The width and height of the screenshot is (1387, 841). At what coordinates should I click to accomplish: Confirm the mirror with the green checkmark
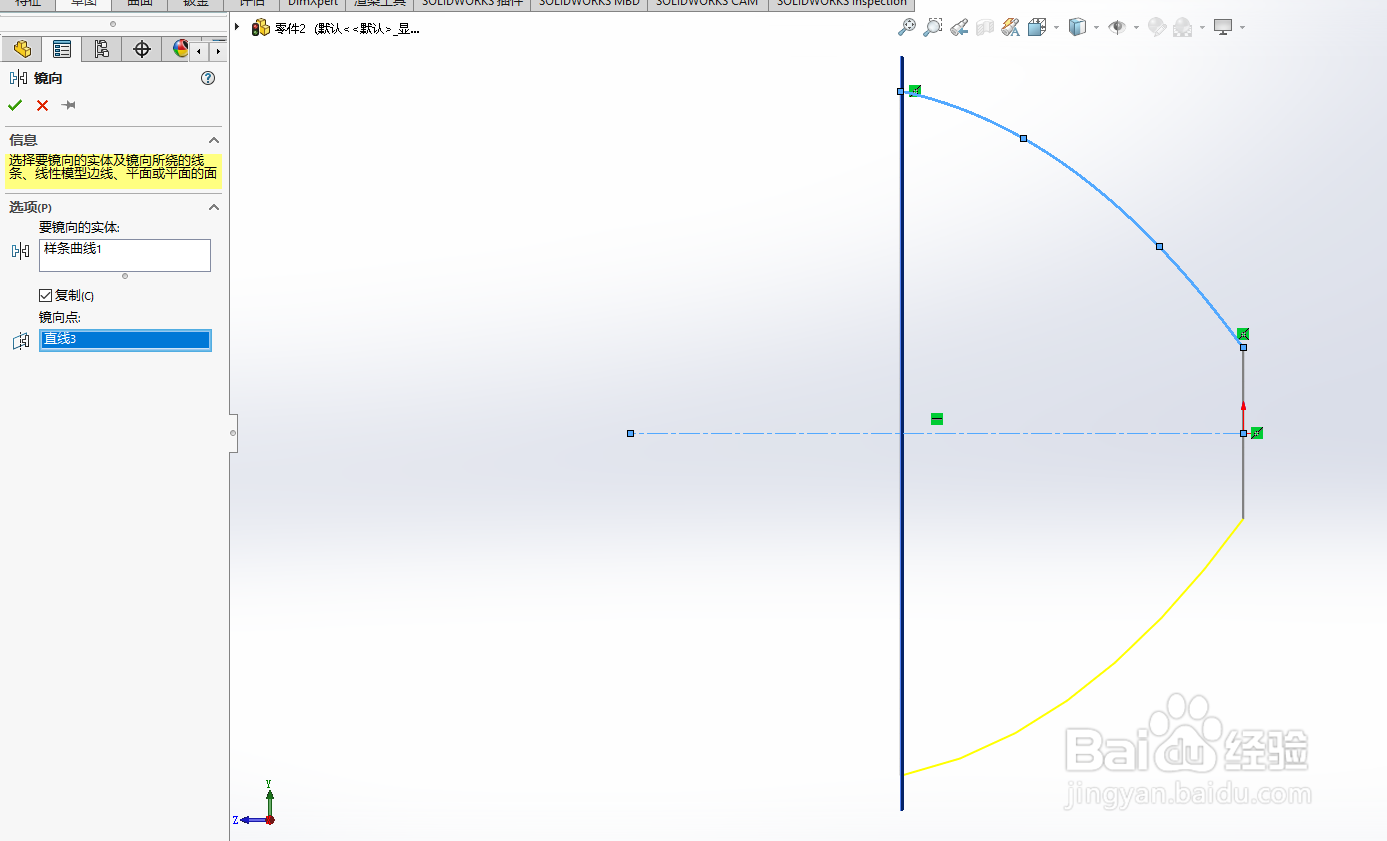15,106
